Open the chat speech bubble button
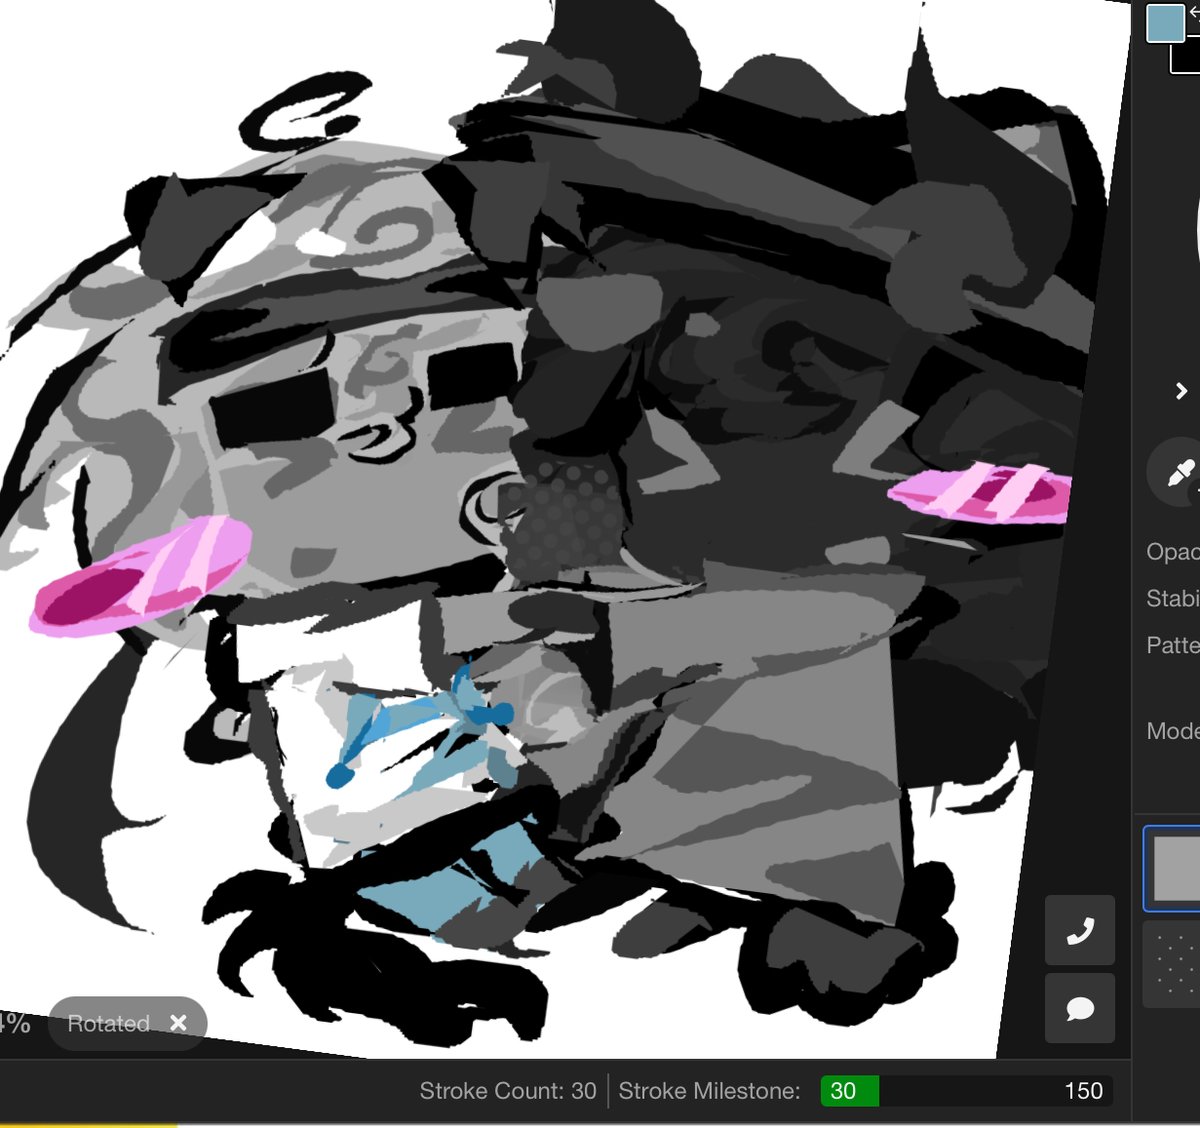1200x1128 pixels. coord(1080,1008)
